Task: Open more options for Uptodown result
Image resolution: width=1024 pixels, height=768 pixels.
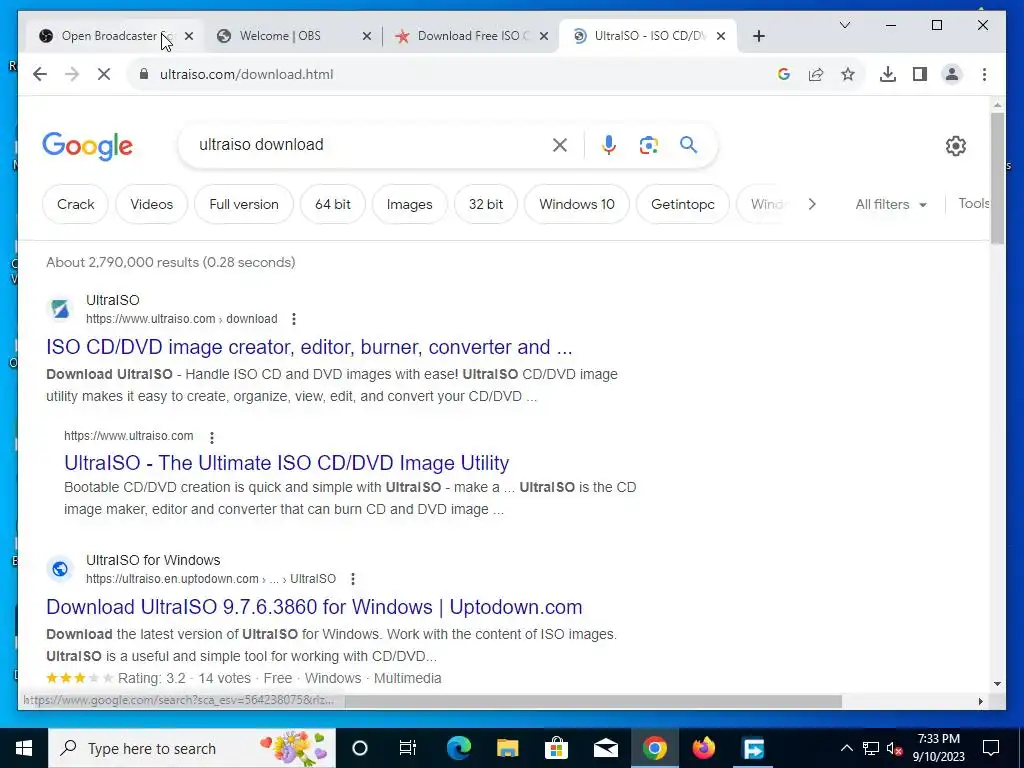Action: 353,579
